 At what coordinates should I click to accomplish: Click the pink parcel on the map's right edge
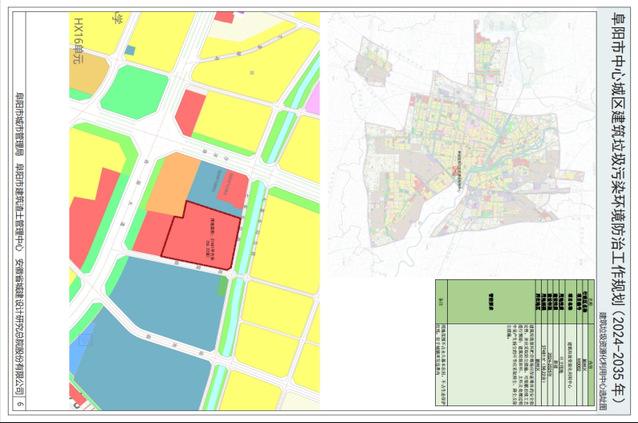(312, 98)
